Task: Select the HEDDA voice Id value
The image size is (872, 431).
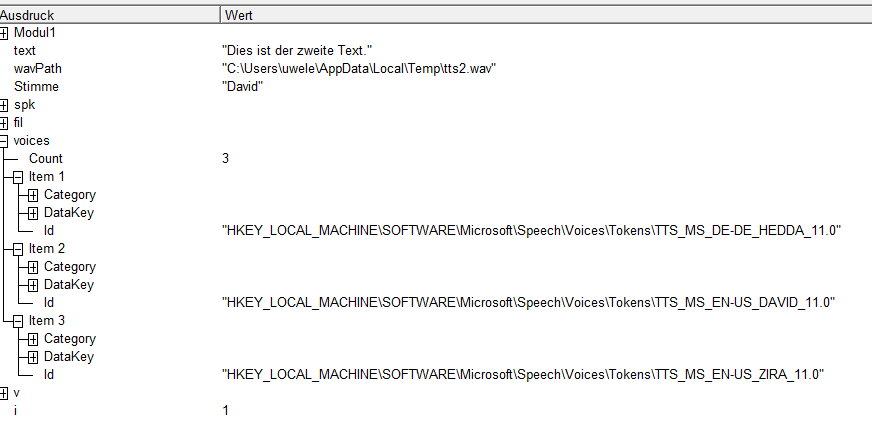Action: pos(531,231)
